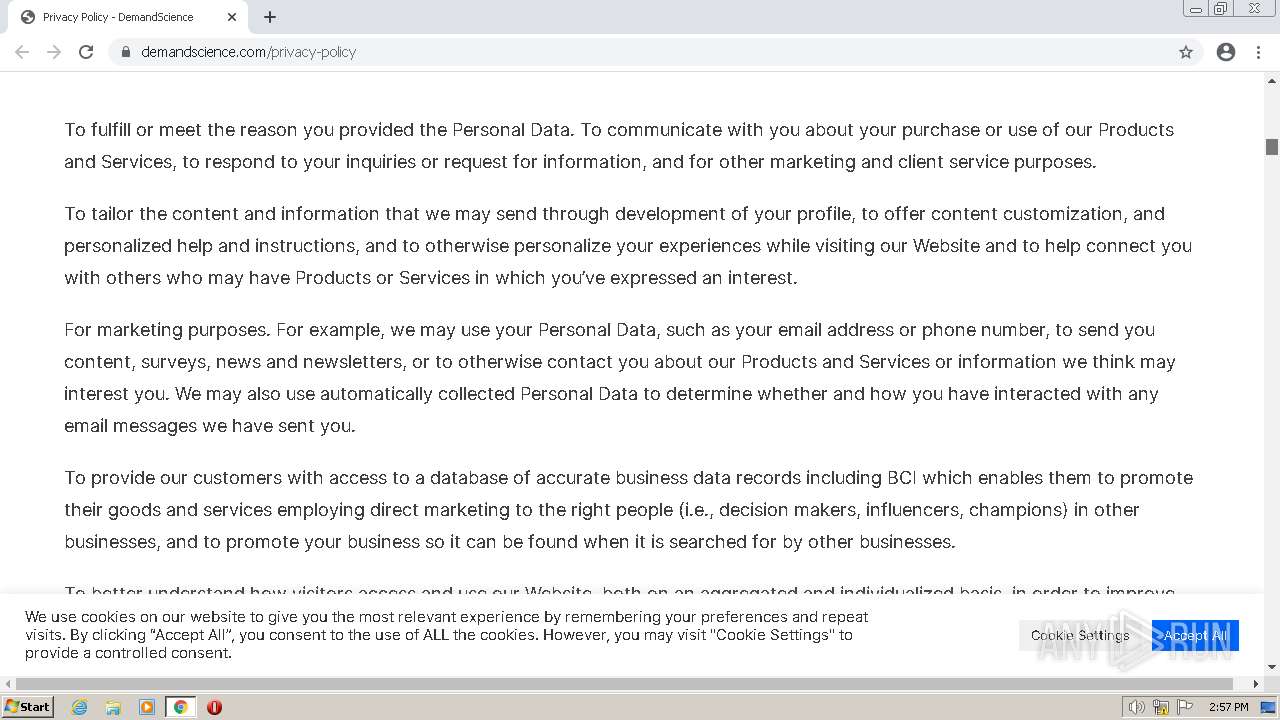Open the Windows Start menu
This screenshot has height=720, width=1280.
tap(28, 707)
